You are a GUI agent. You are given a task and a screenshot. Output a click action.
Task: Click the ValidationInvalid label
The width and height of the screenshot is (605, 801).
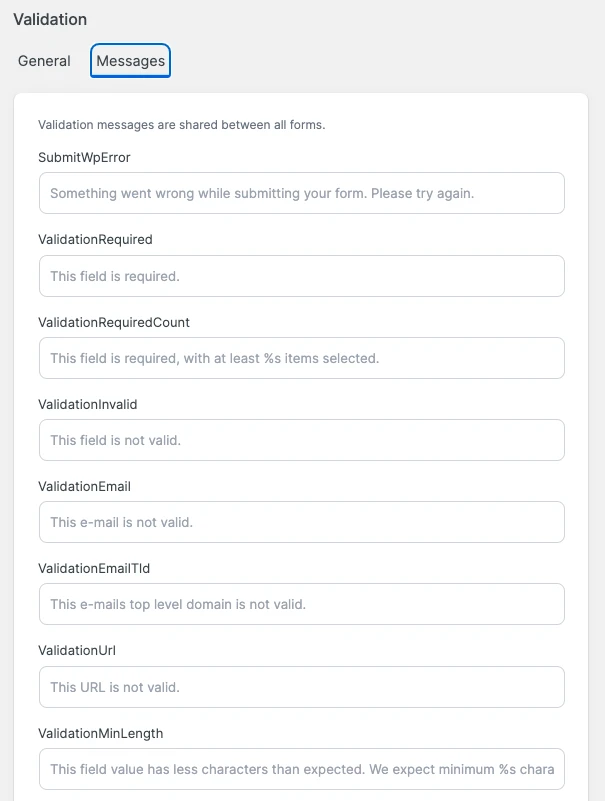[88, 404]
